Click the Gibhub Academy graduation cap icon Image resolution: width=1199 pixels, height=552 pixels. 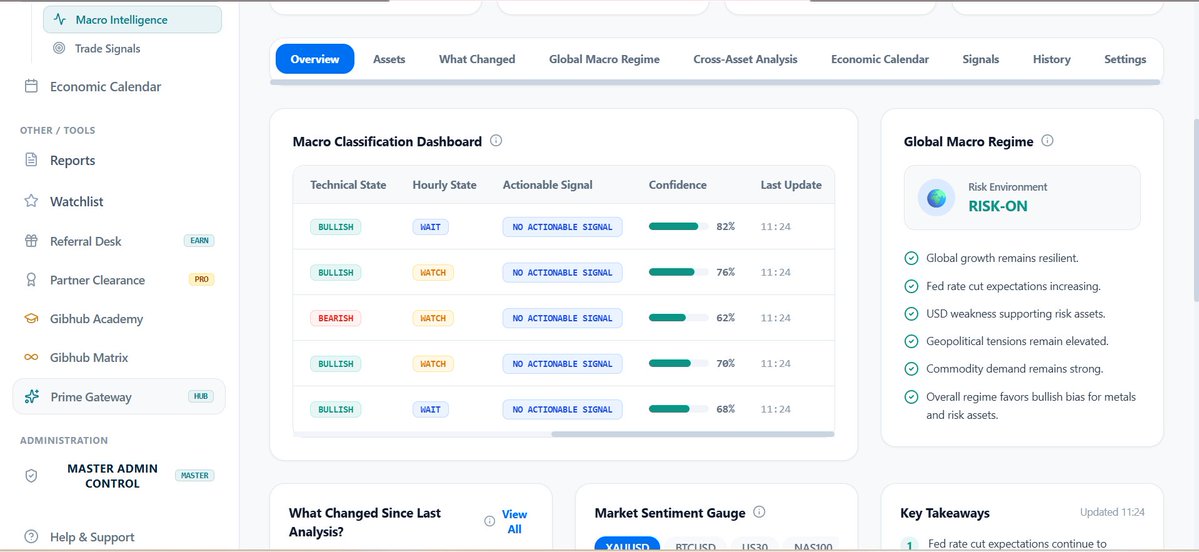[31, 319]
